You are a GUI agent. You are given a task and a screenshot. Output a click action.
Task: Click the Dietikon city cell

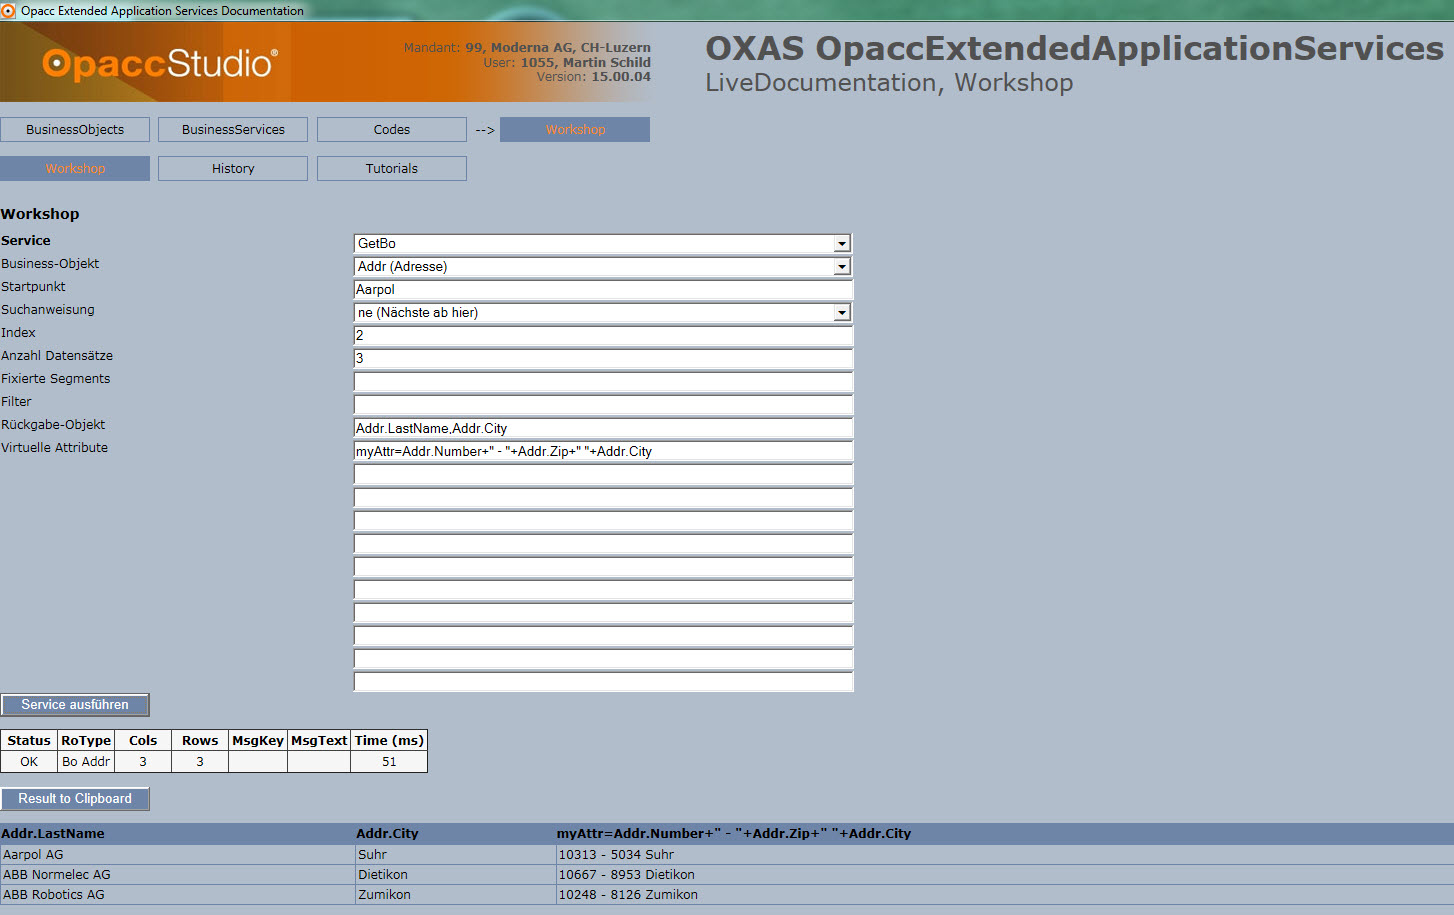[x=456, y=875]
